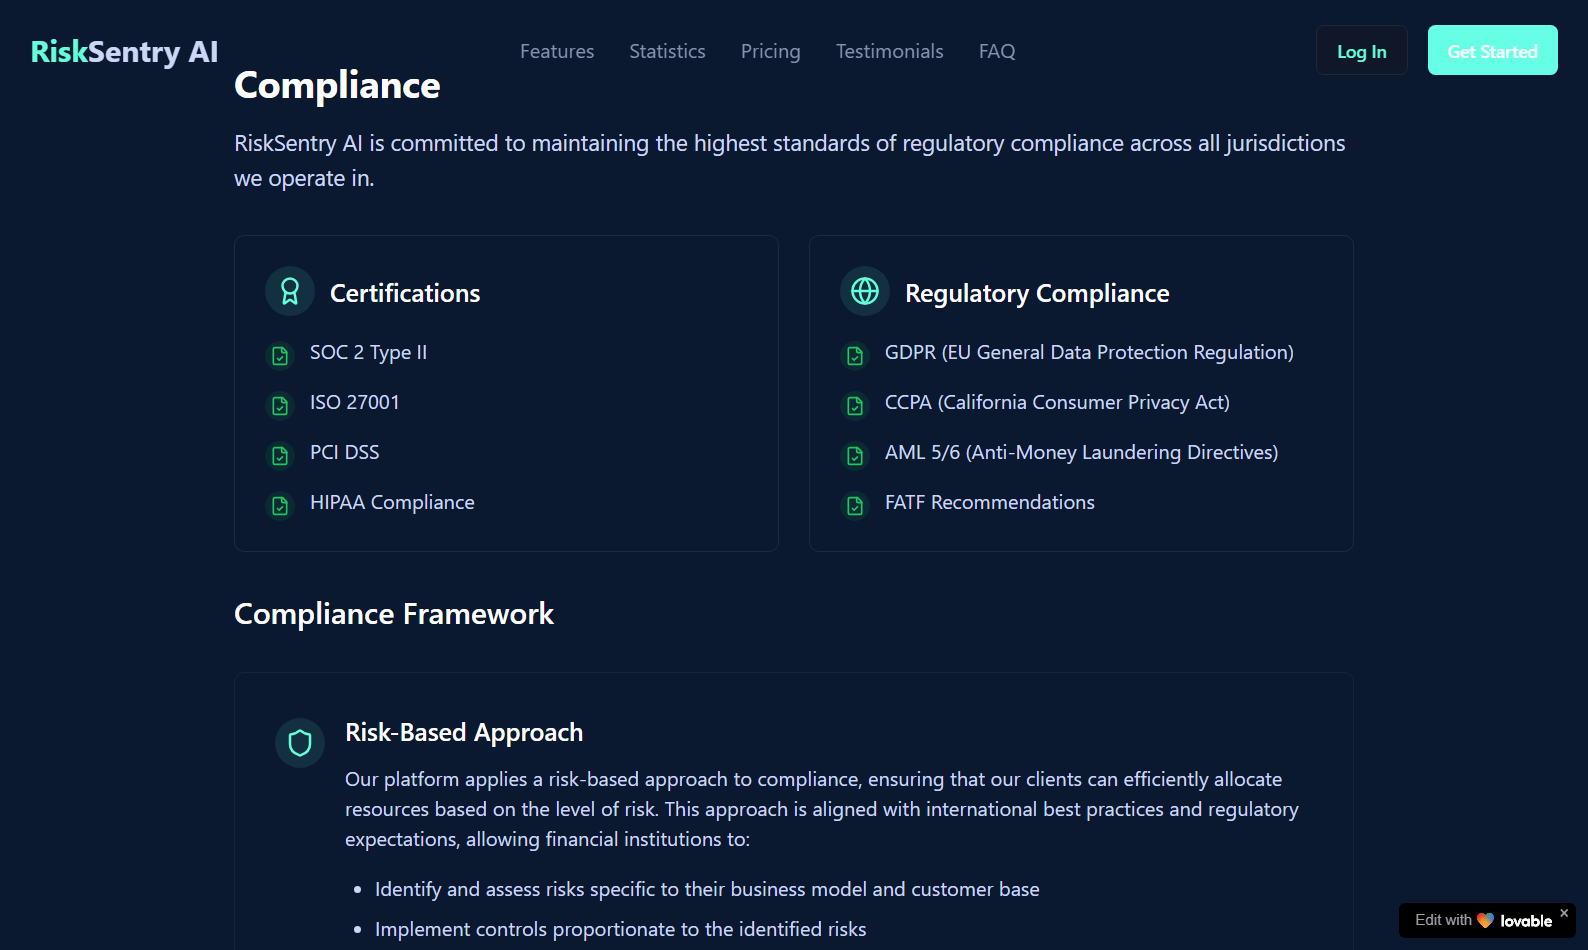
Task: Click the Certifications award ribbon icon
Action: [x=290, y=291]
